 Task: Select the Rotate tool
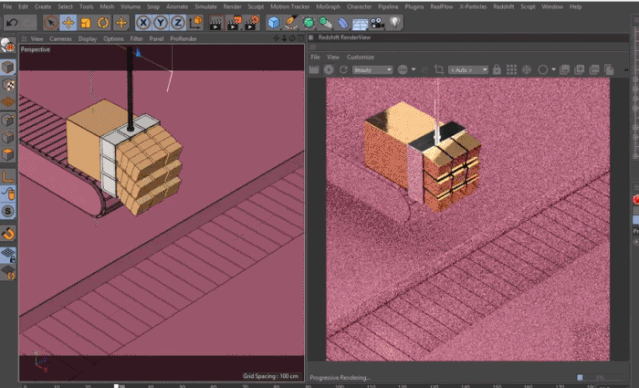[x=103, y=22]
